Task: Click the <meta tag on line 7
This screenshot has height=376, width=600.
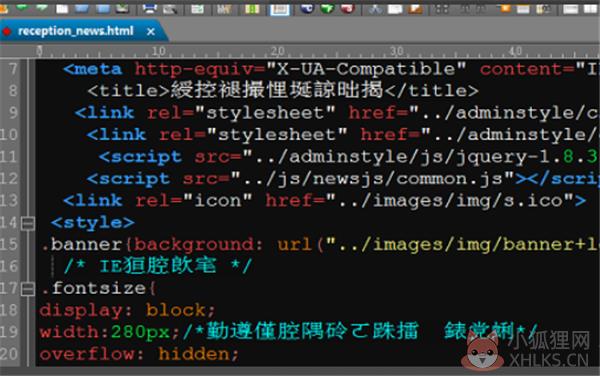Action: tap(93, 69)
